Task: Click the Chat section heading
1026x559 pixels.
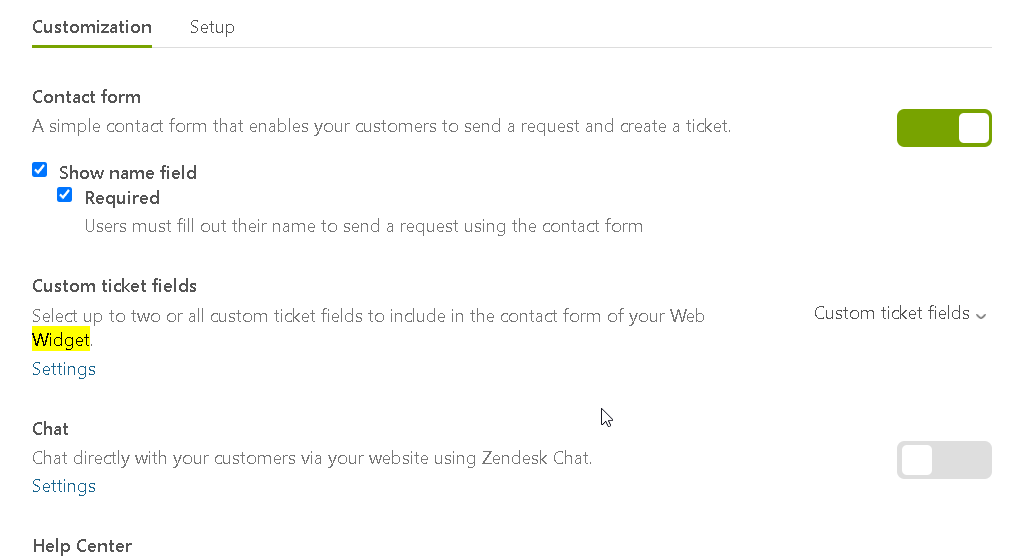Action: pos(50,429)
